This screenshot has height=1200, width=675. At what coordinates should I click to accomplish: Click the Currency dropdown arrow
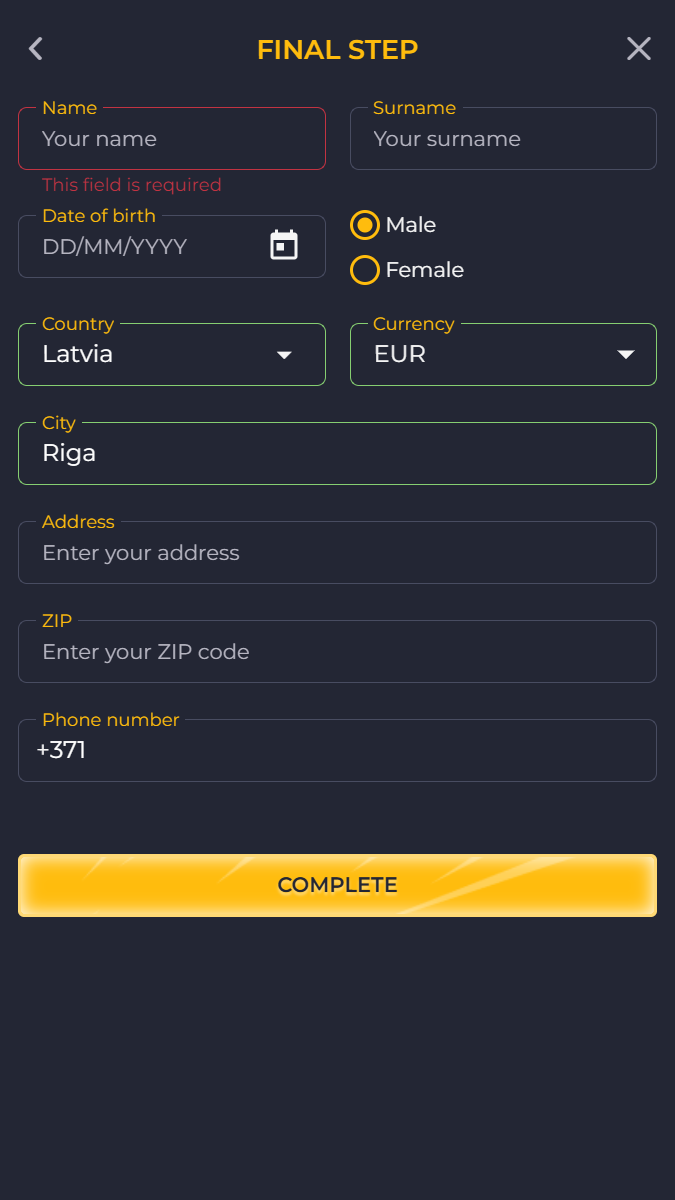coord(626,355)
